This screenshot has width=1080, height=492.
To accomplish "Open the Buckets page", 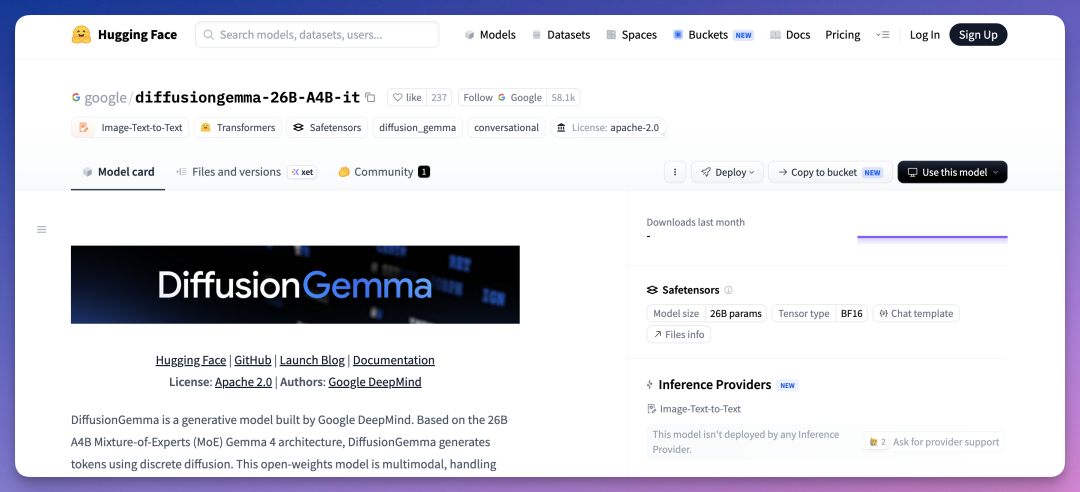I will click(713, 34).
